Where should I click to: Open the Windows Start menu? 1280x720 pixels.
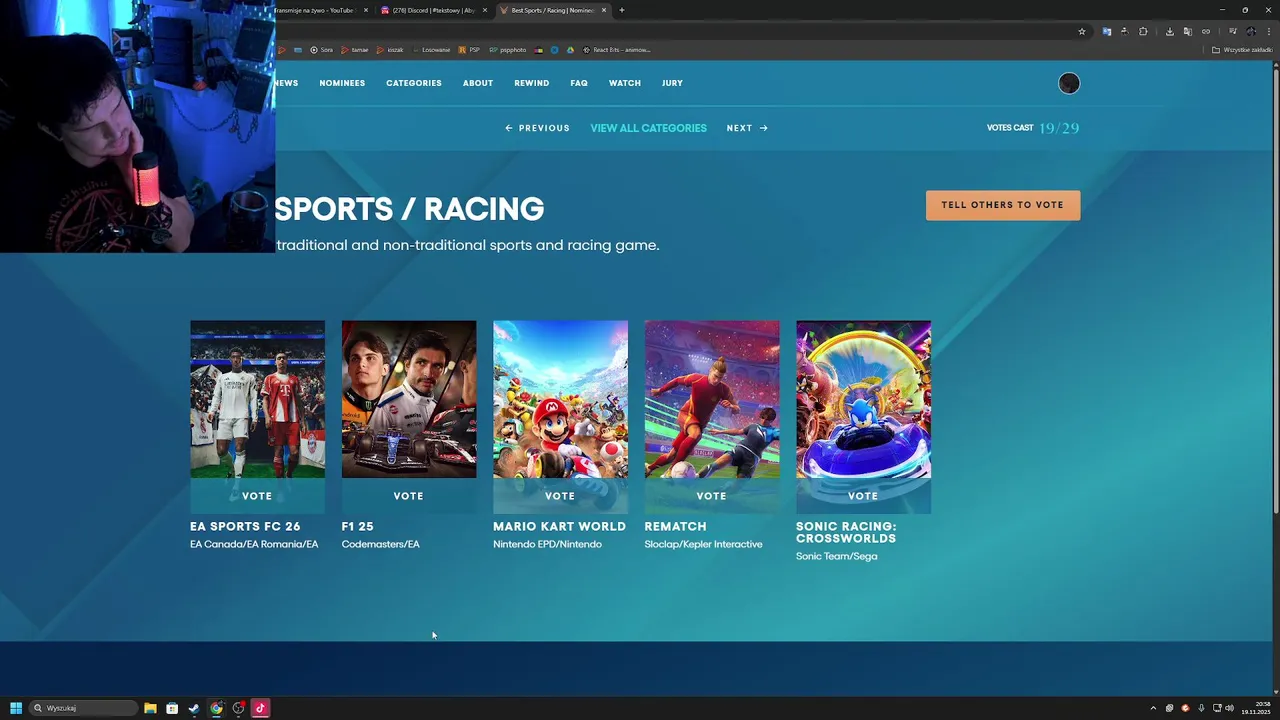click(16, 708)
